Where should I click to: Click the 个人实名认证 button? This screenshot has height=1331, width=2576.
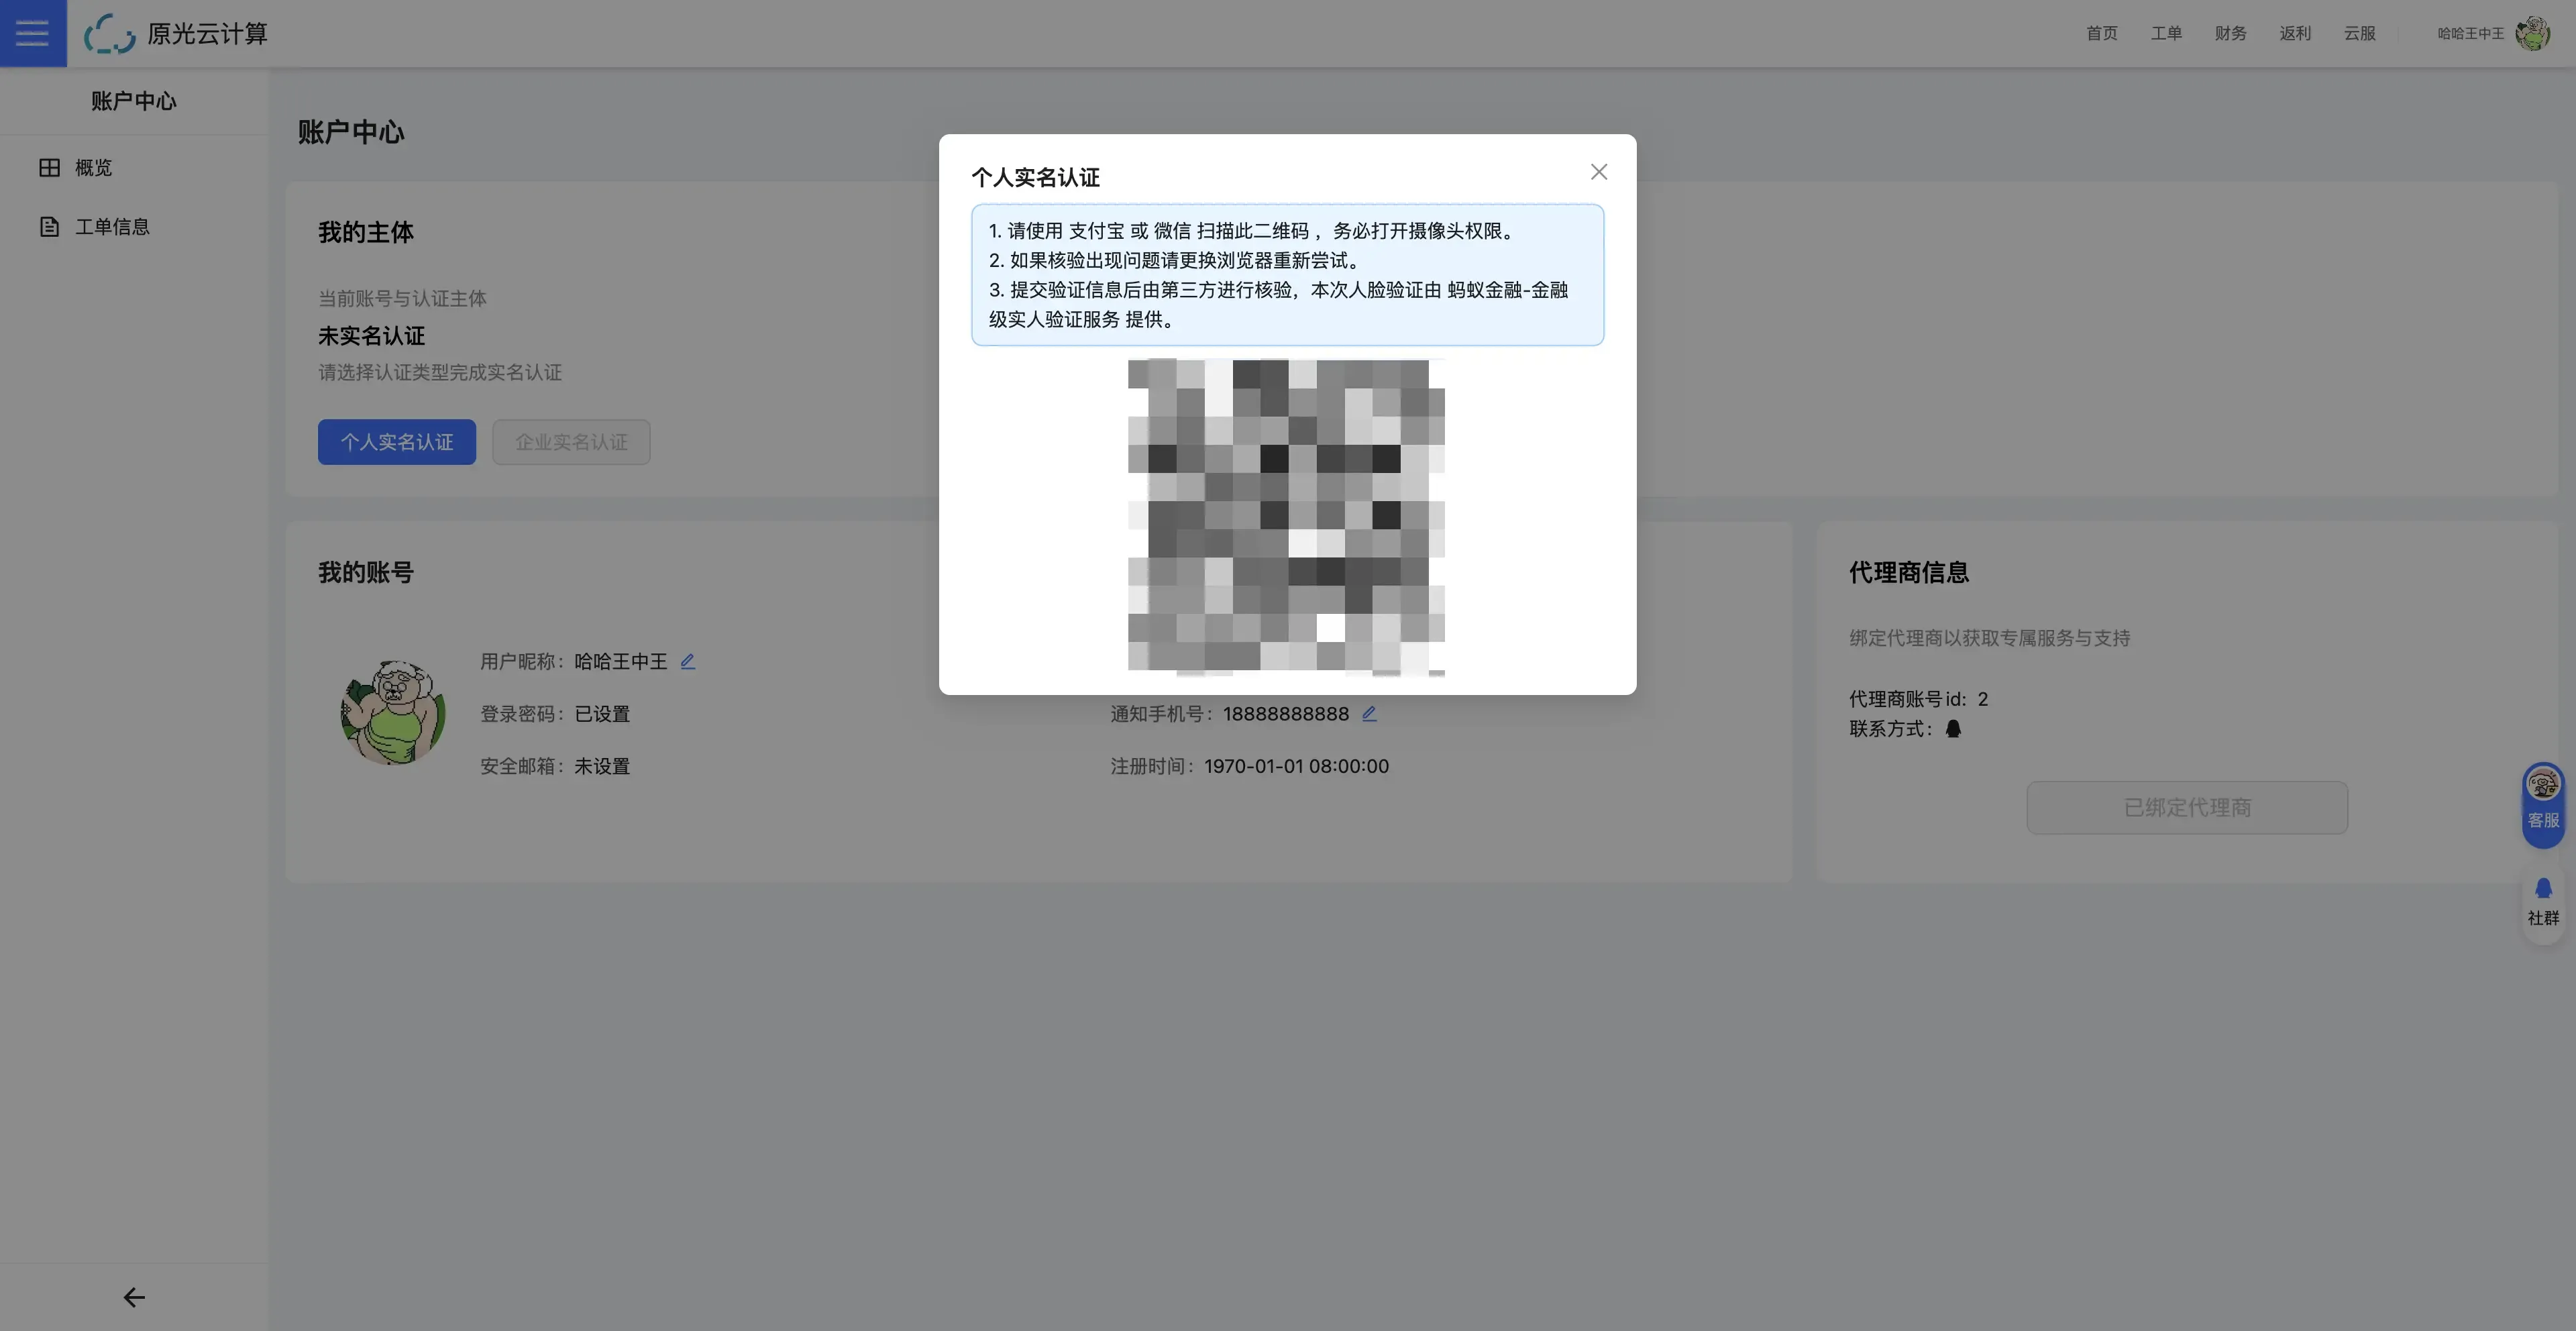396,441
